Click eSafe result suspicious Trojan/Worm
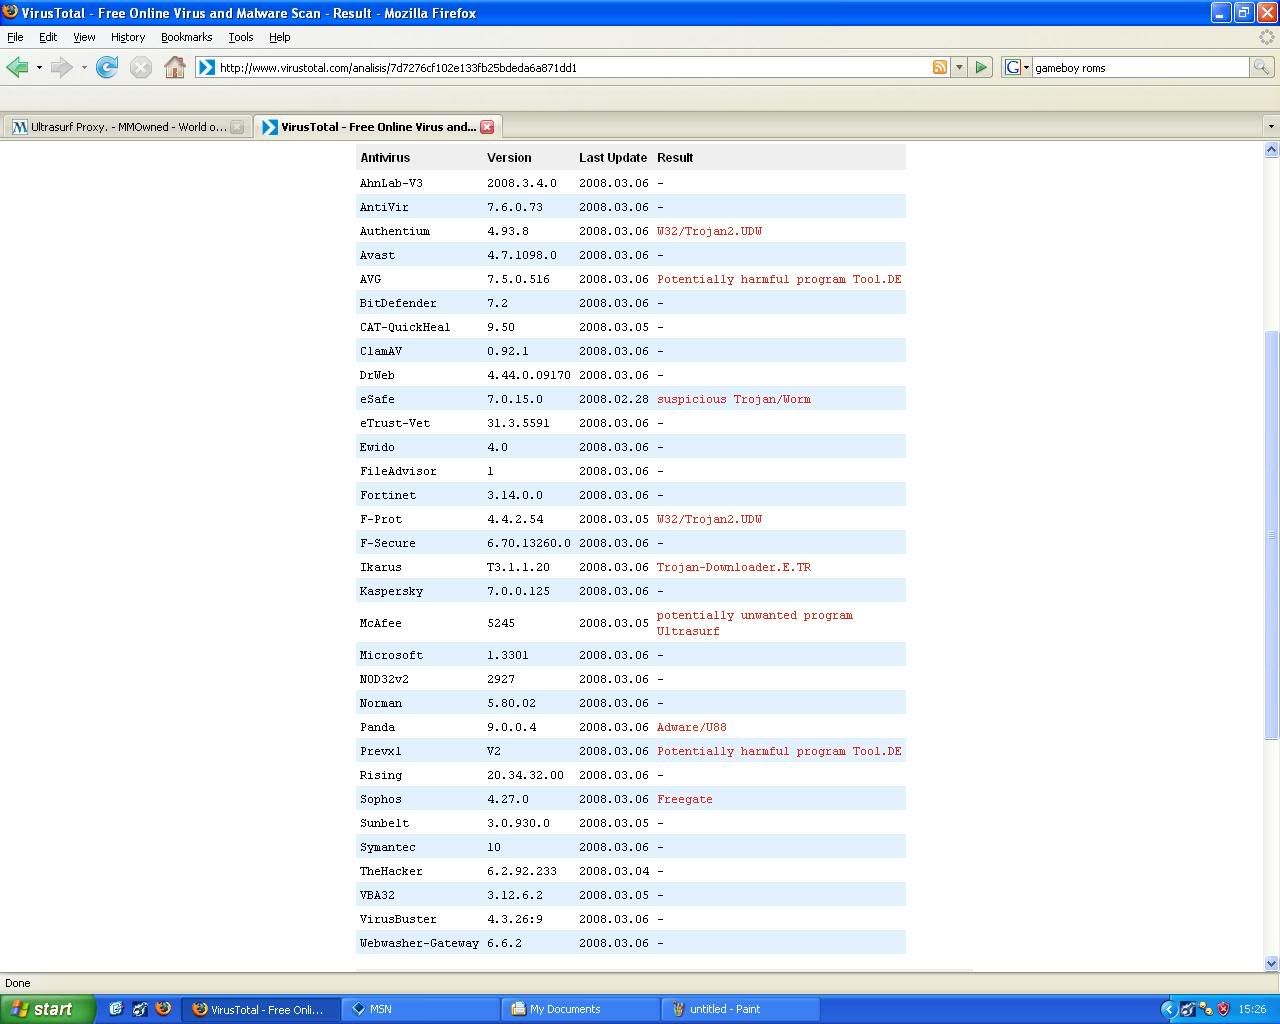Screen dimensions: 1280x1024 pos(734,399)
